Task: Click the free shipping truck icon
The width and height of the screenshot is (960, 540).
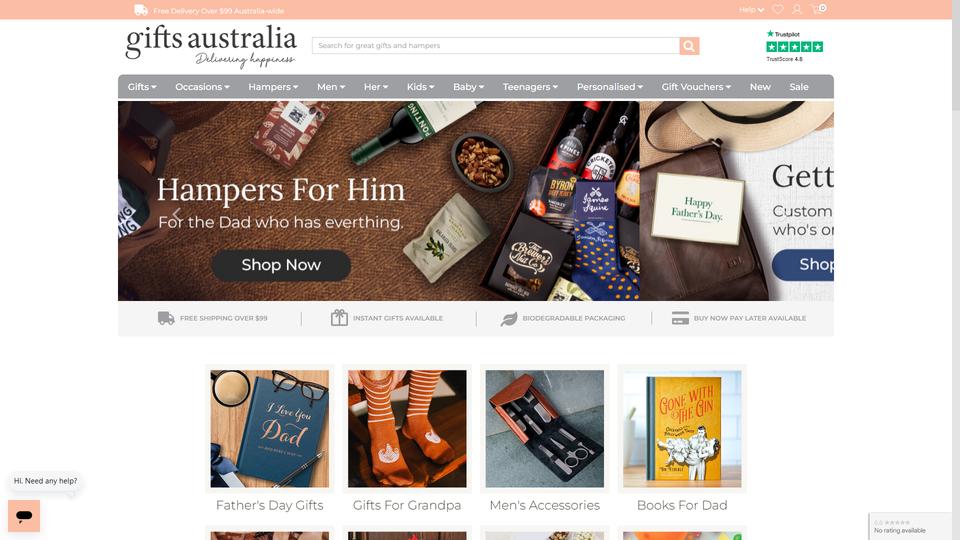Action: pos(166,318)
